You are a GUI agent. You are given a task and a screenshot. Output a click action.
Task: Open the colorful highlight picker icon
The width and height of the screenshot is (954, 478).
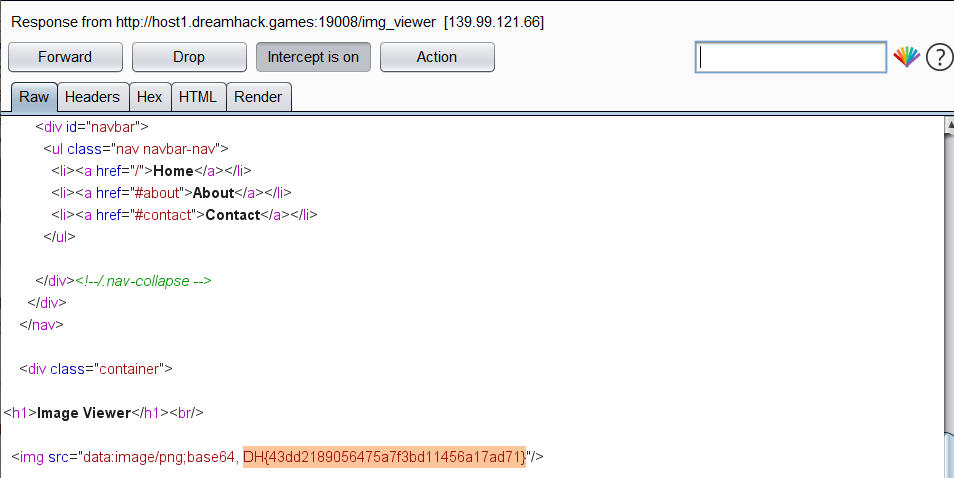(x=907, y=57)
